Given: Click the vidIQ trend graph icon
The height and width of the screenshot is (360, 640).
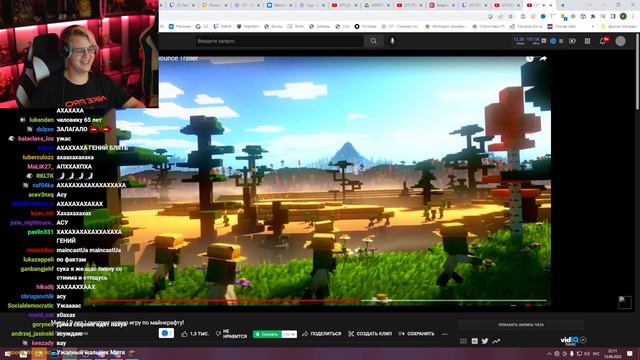Looking at the screenshot, I should pos(496,341).
